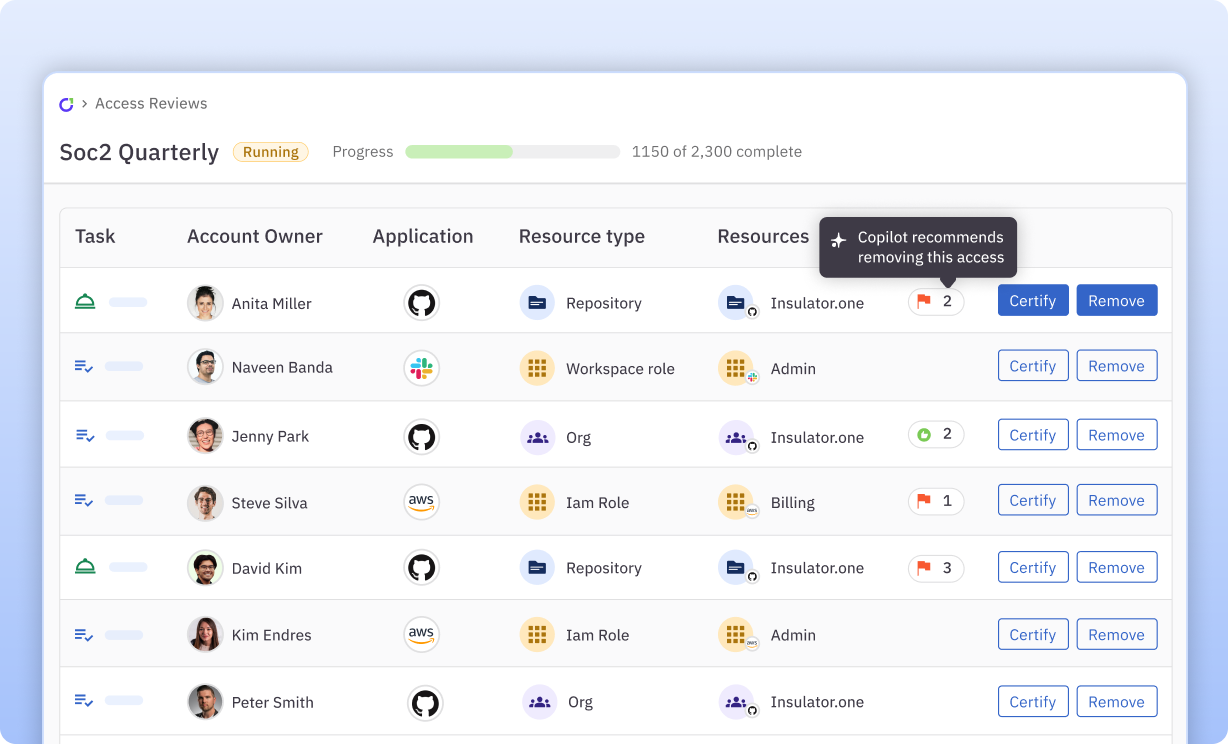Click the green check badge in Jenny Park's row
The width and height of the screenshot is (1228, 744).
click(x=935, y=434)
